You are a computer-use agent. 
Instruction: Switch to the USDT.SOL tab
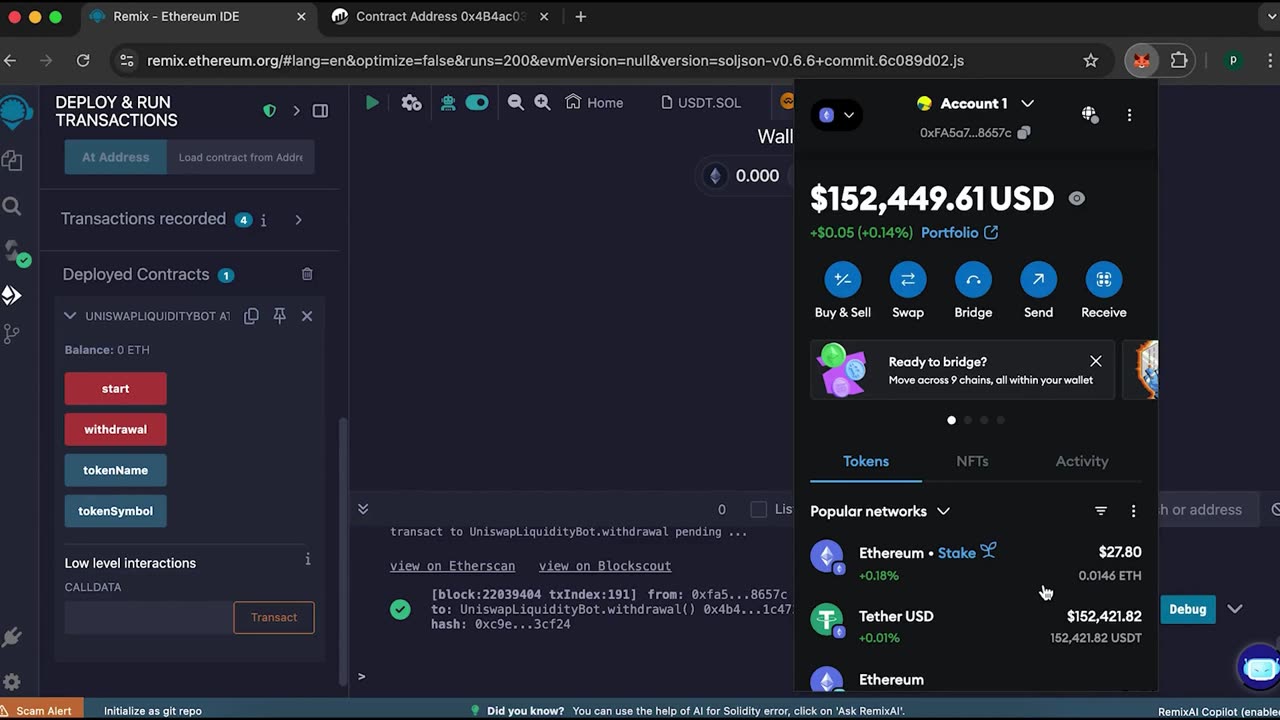(x=700, y=102)
